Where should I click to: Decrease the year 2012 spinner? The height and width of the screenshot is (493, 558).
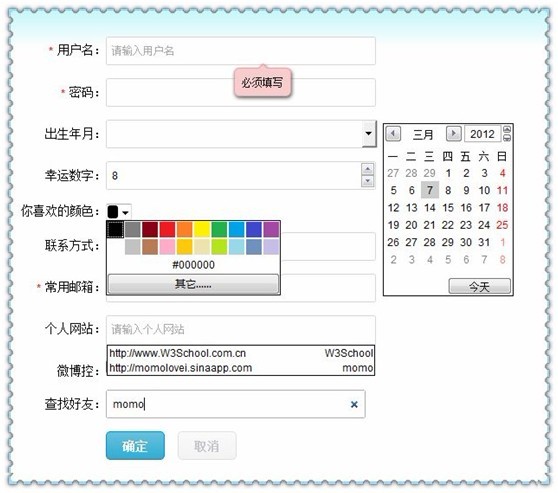(507, 138)
